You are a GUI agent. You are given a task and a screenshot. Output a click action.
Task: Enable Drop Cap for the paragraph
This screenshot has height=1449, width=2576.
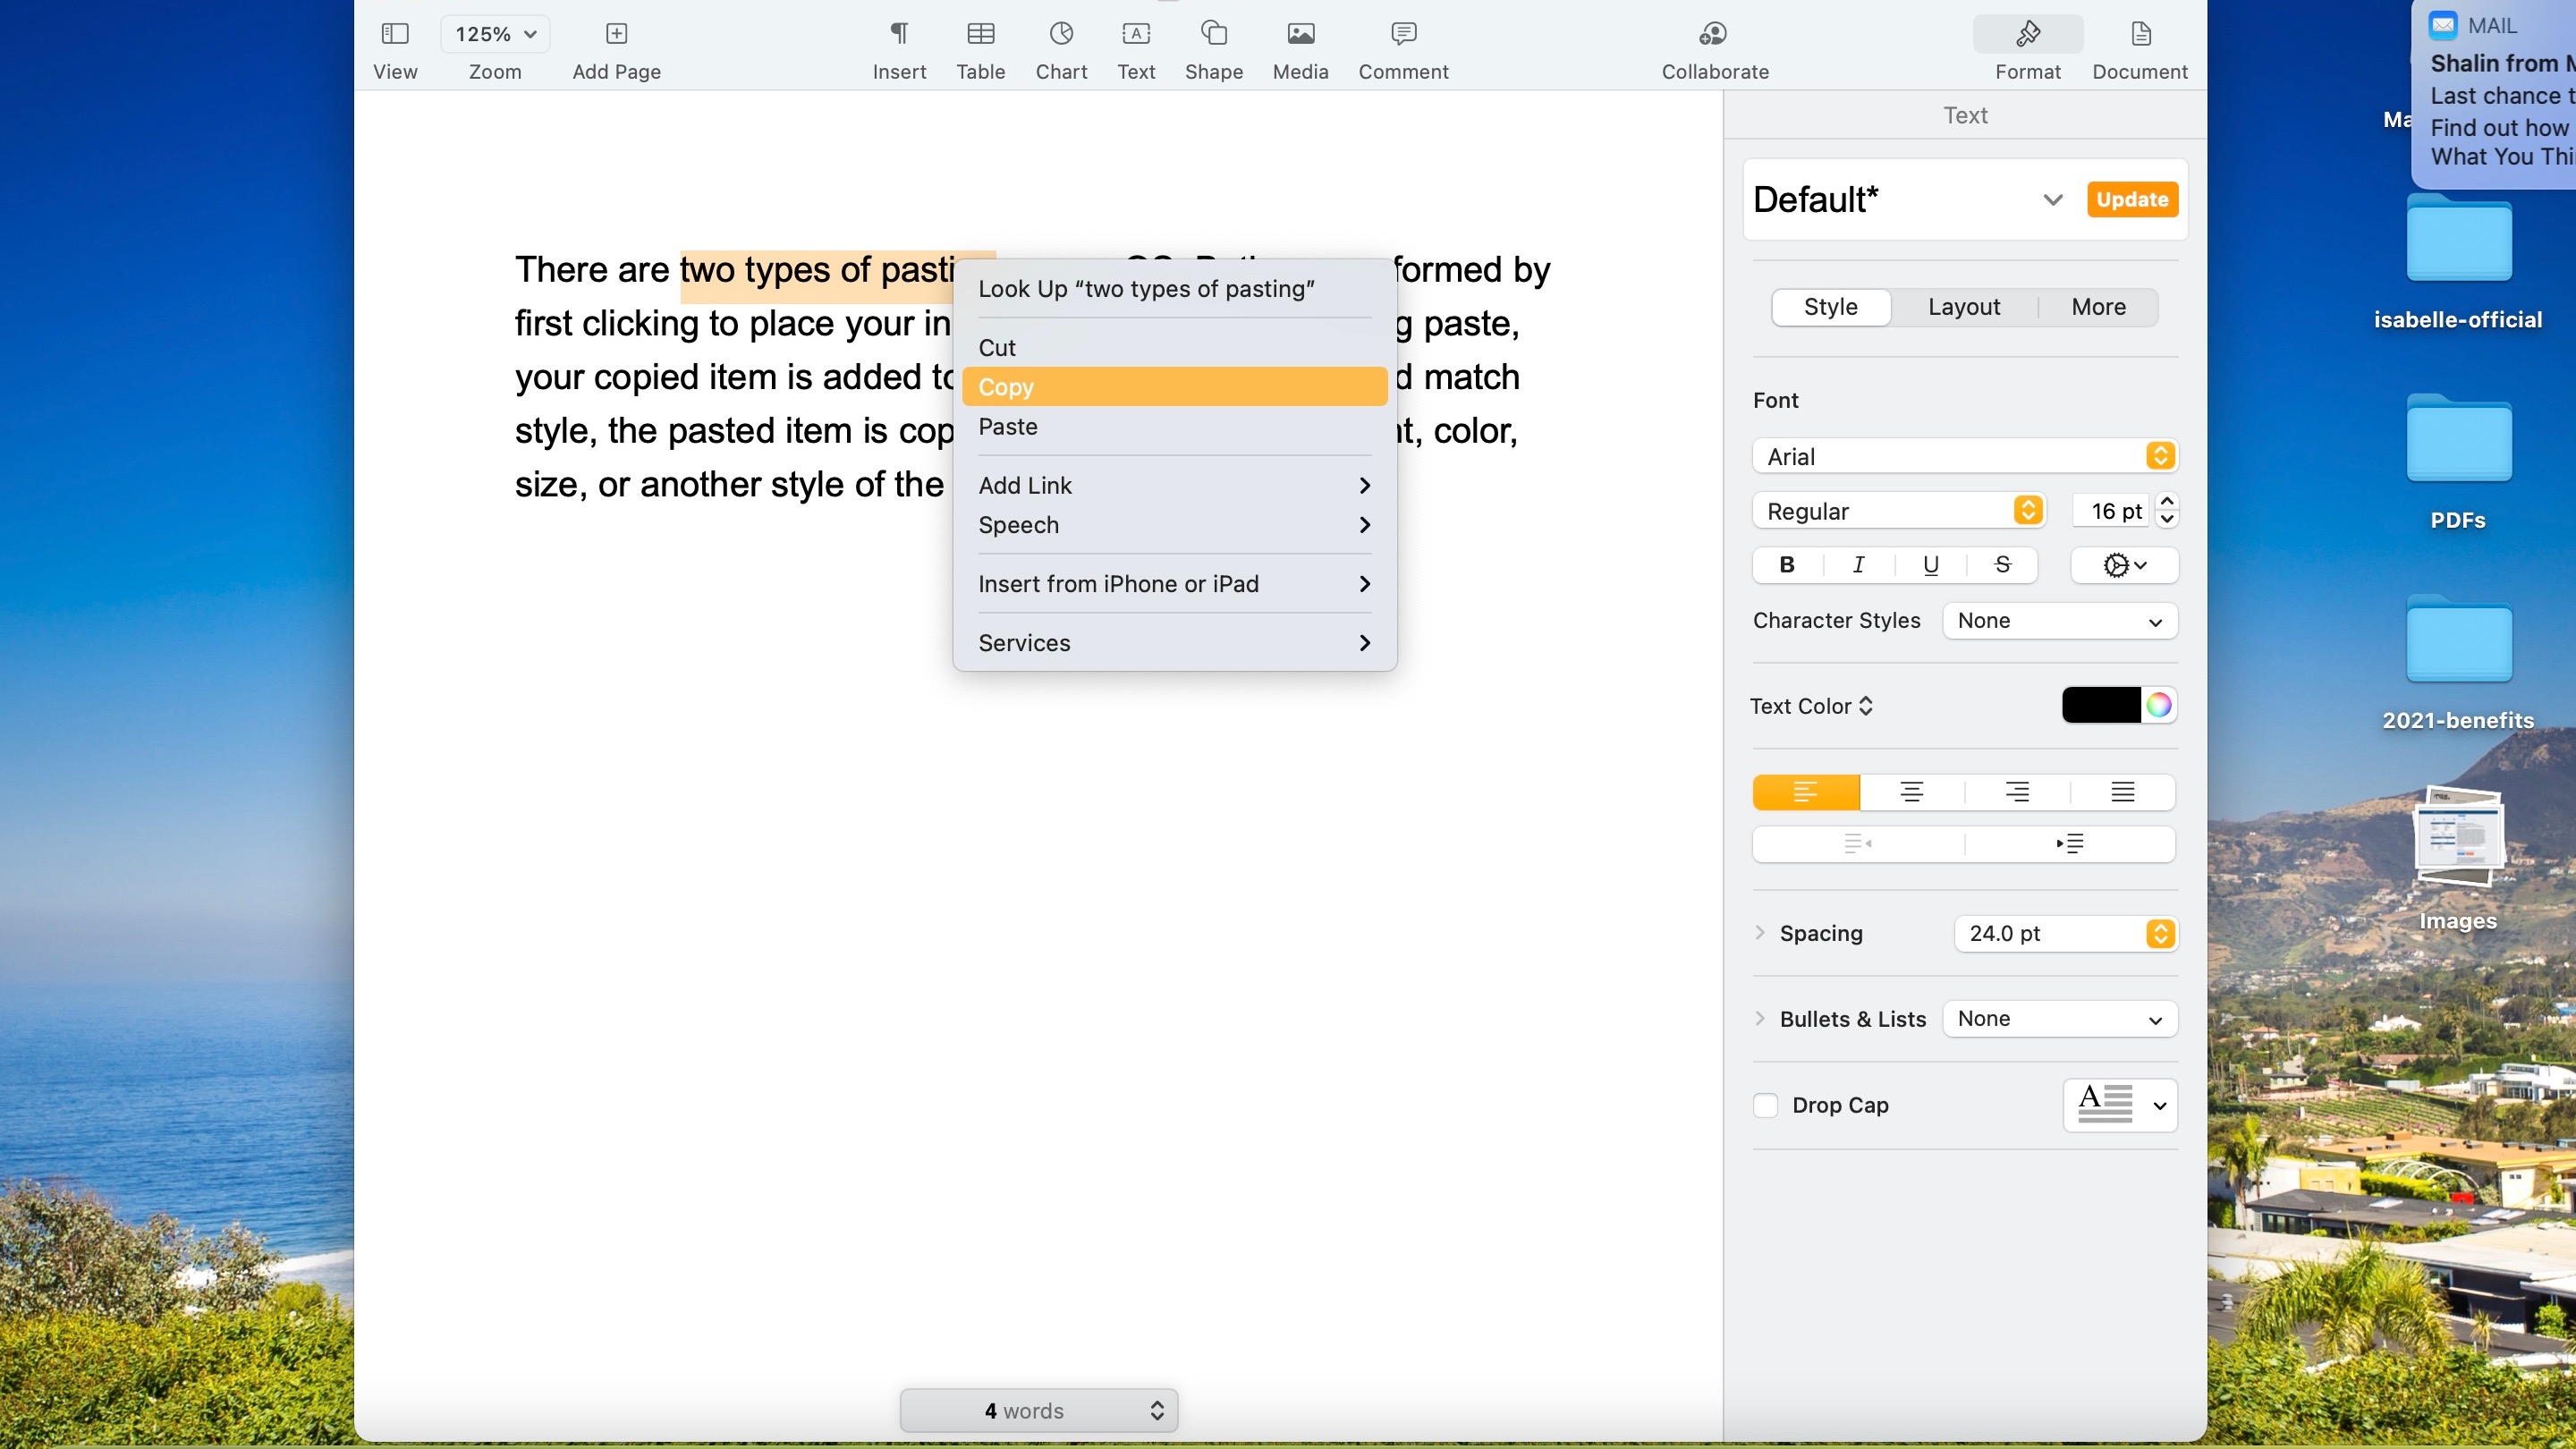1765,1105
